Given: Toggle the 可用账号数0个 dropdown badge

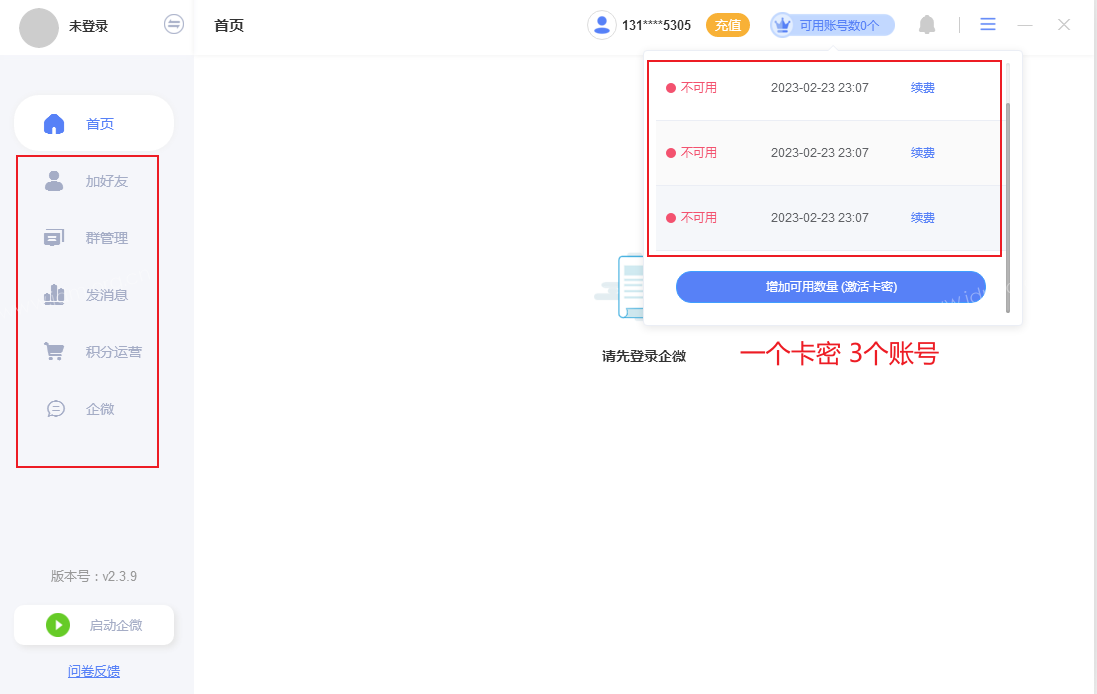Looking at the screenshot, I should click(833, 25).
